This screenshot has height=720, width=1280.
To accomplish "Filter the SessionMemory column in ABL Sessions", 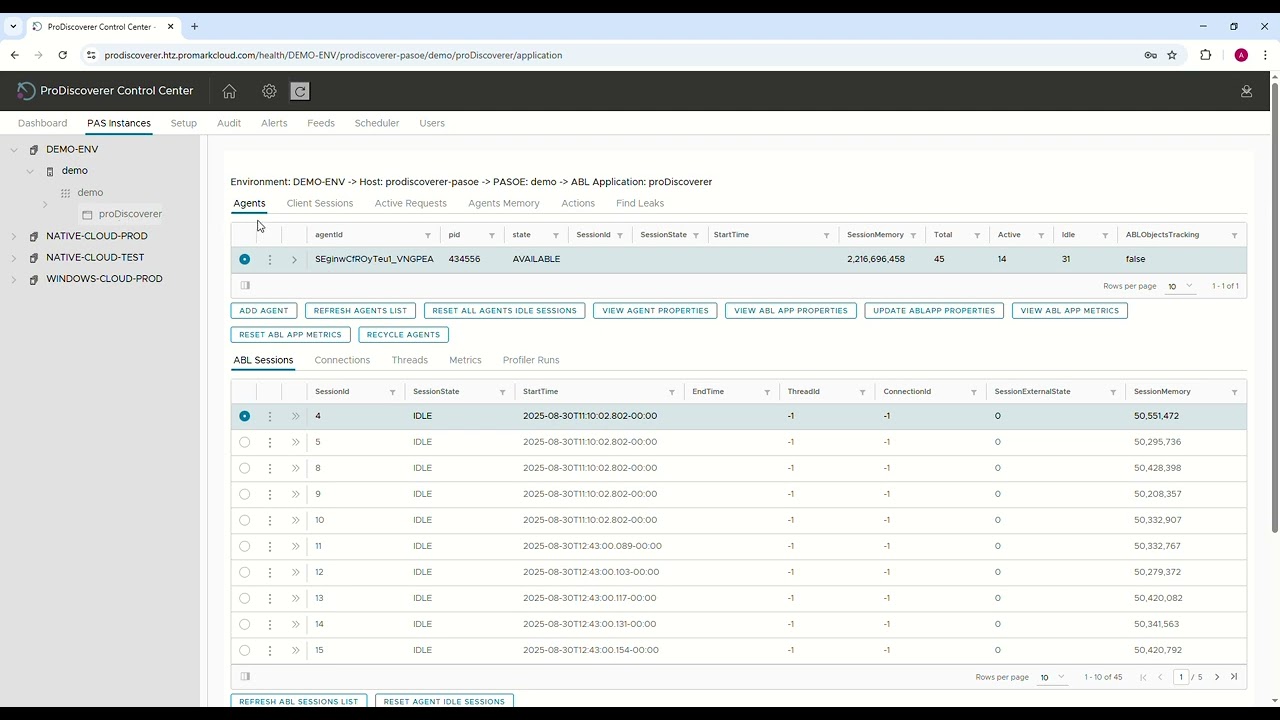I will coord(1234,392).
